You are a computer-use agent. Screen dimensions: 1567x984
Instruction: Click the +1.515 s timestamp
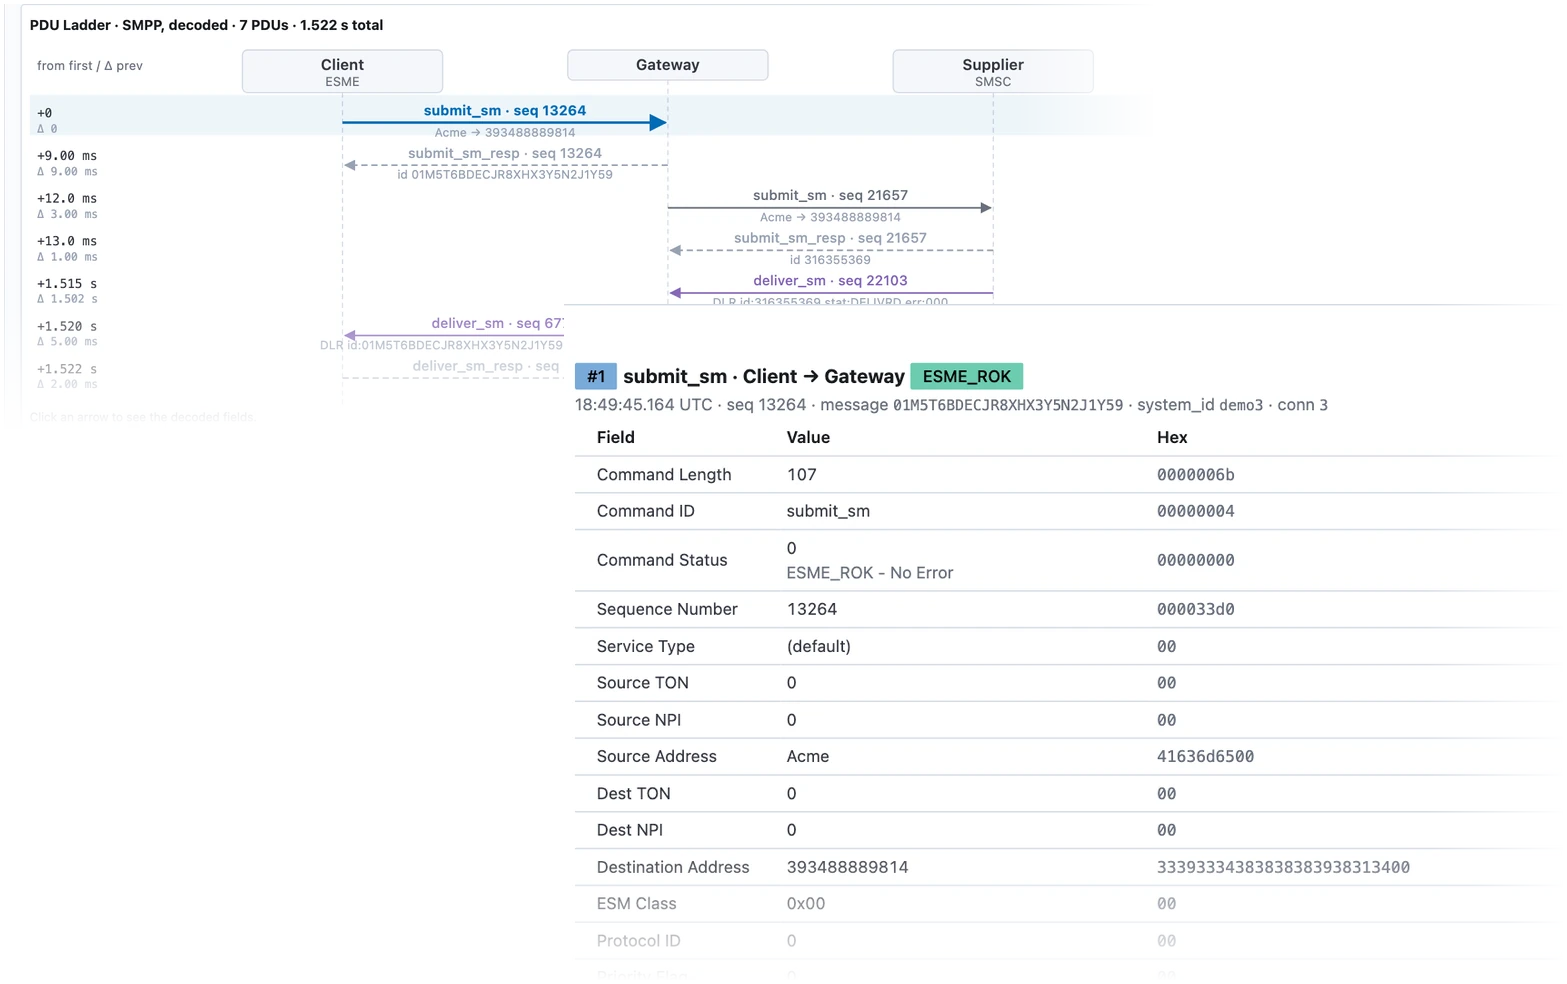click(x=67, y=284)
